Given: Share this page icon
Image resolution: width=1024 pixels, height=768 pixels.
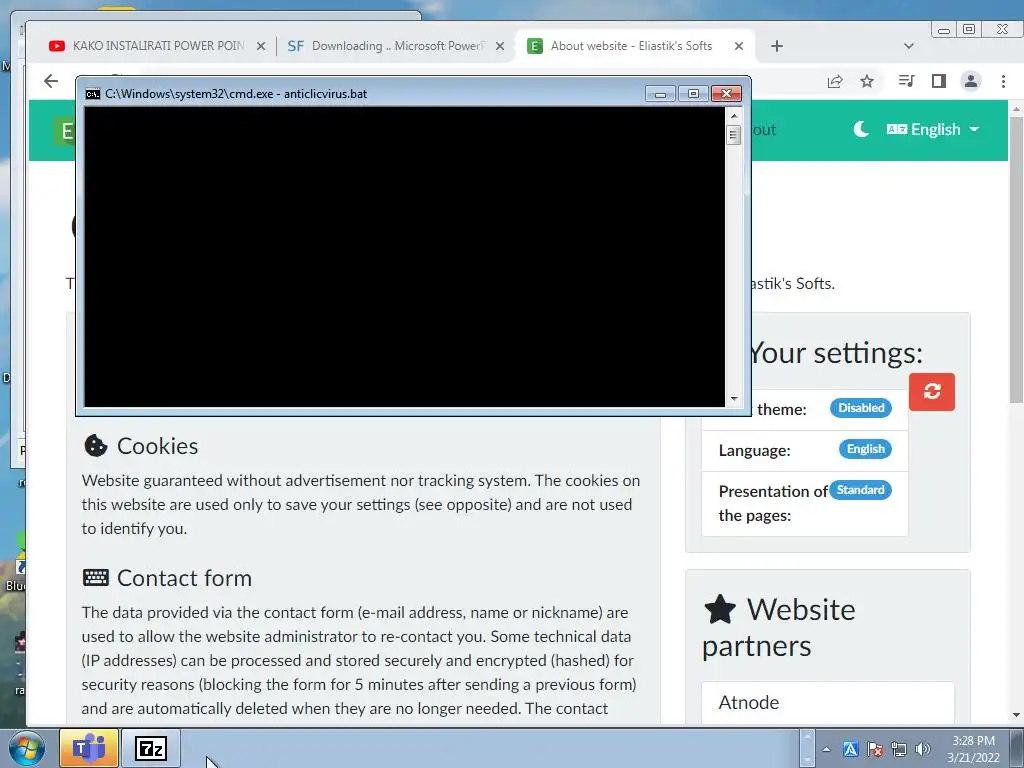Looking at the screenshot, I should tap(835, 81).
